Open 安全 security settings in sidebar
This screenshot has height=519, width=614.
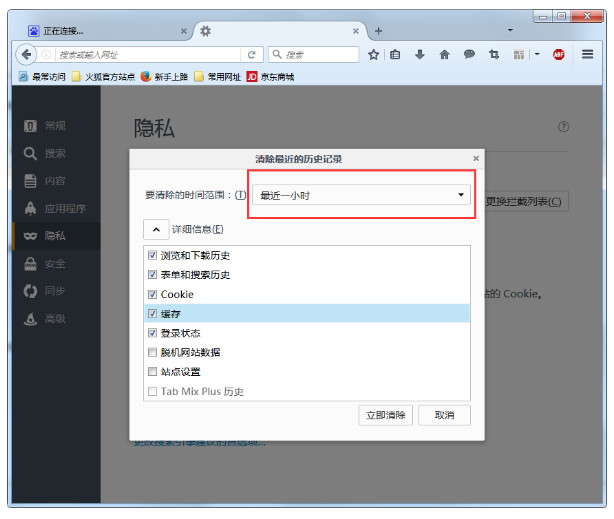click(x=56, y=264)
